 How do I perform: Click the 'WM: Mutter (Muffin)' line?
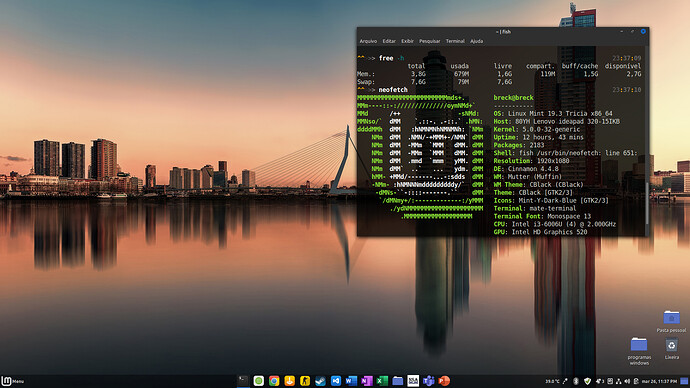pyautogui.click(x=528, y=177)
